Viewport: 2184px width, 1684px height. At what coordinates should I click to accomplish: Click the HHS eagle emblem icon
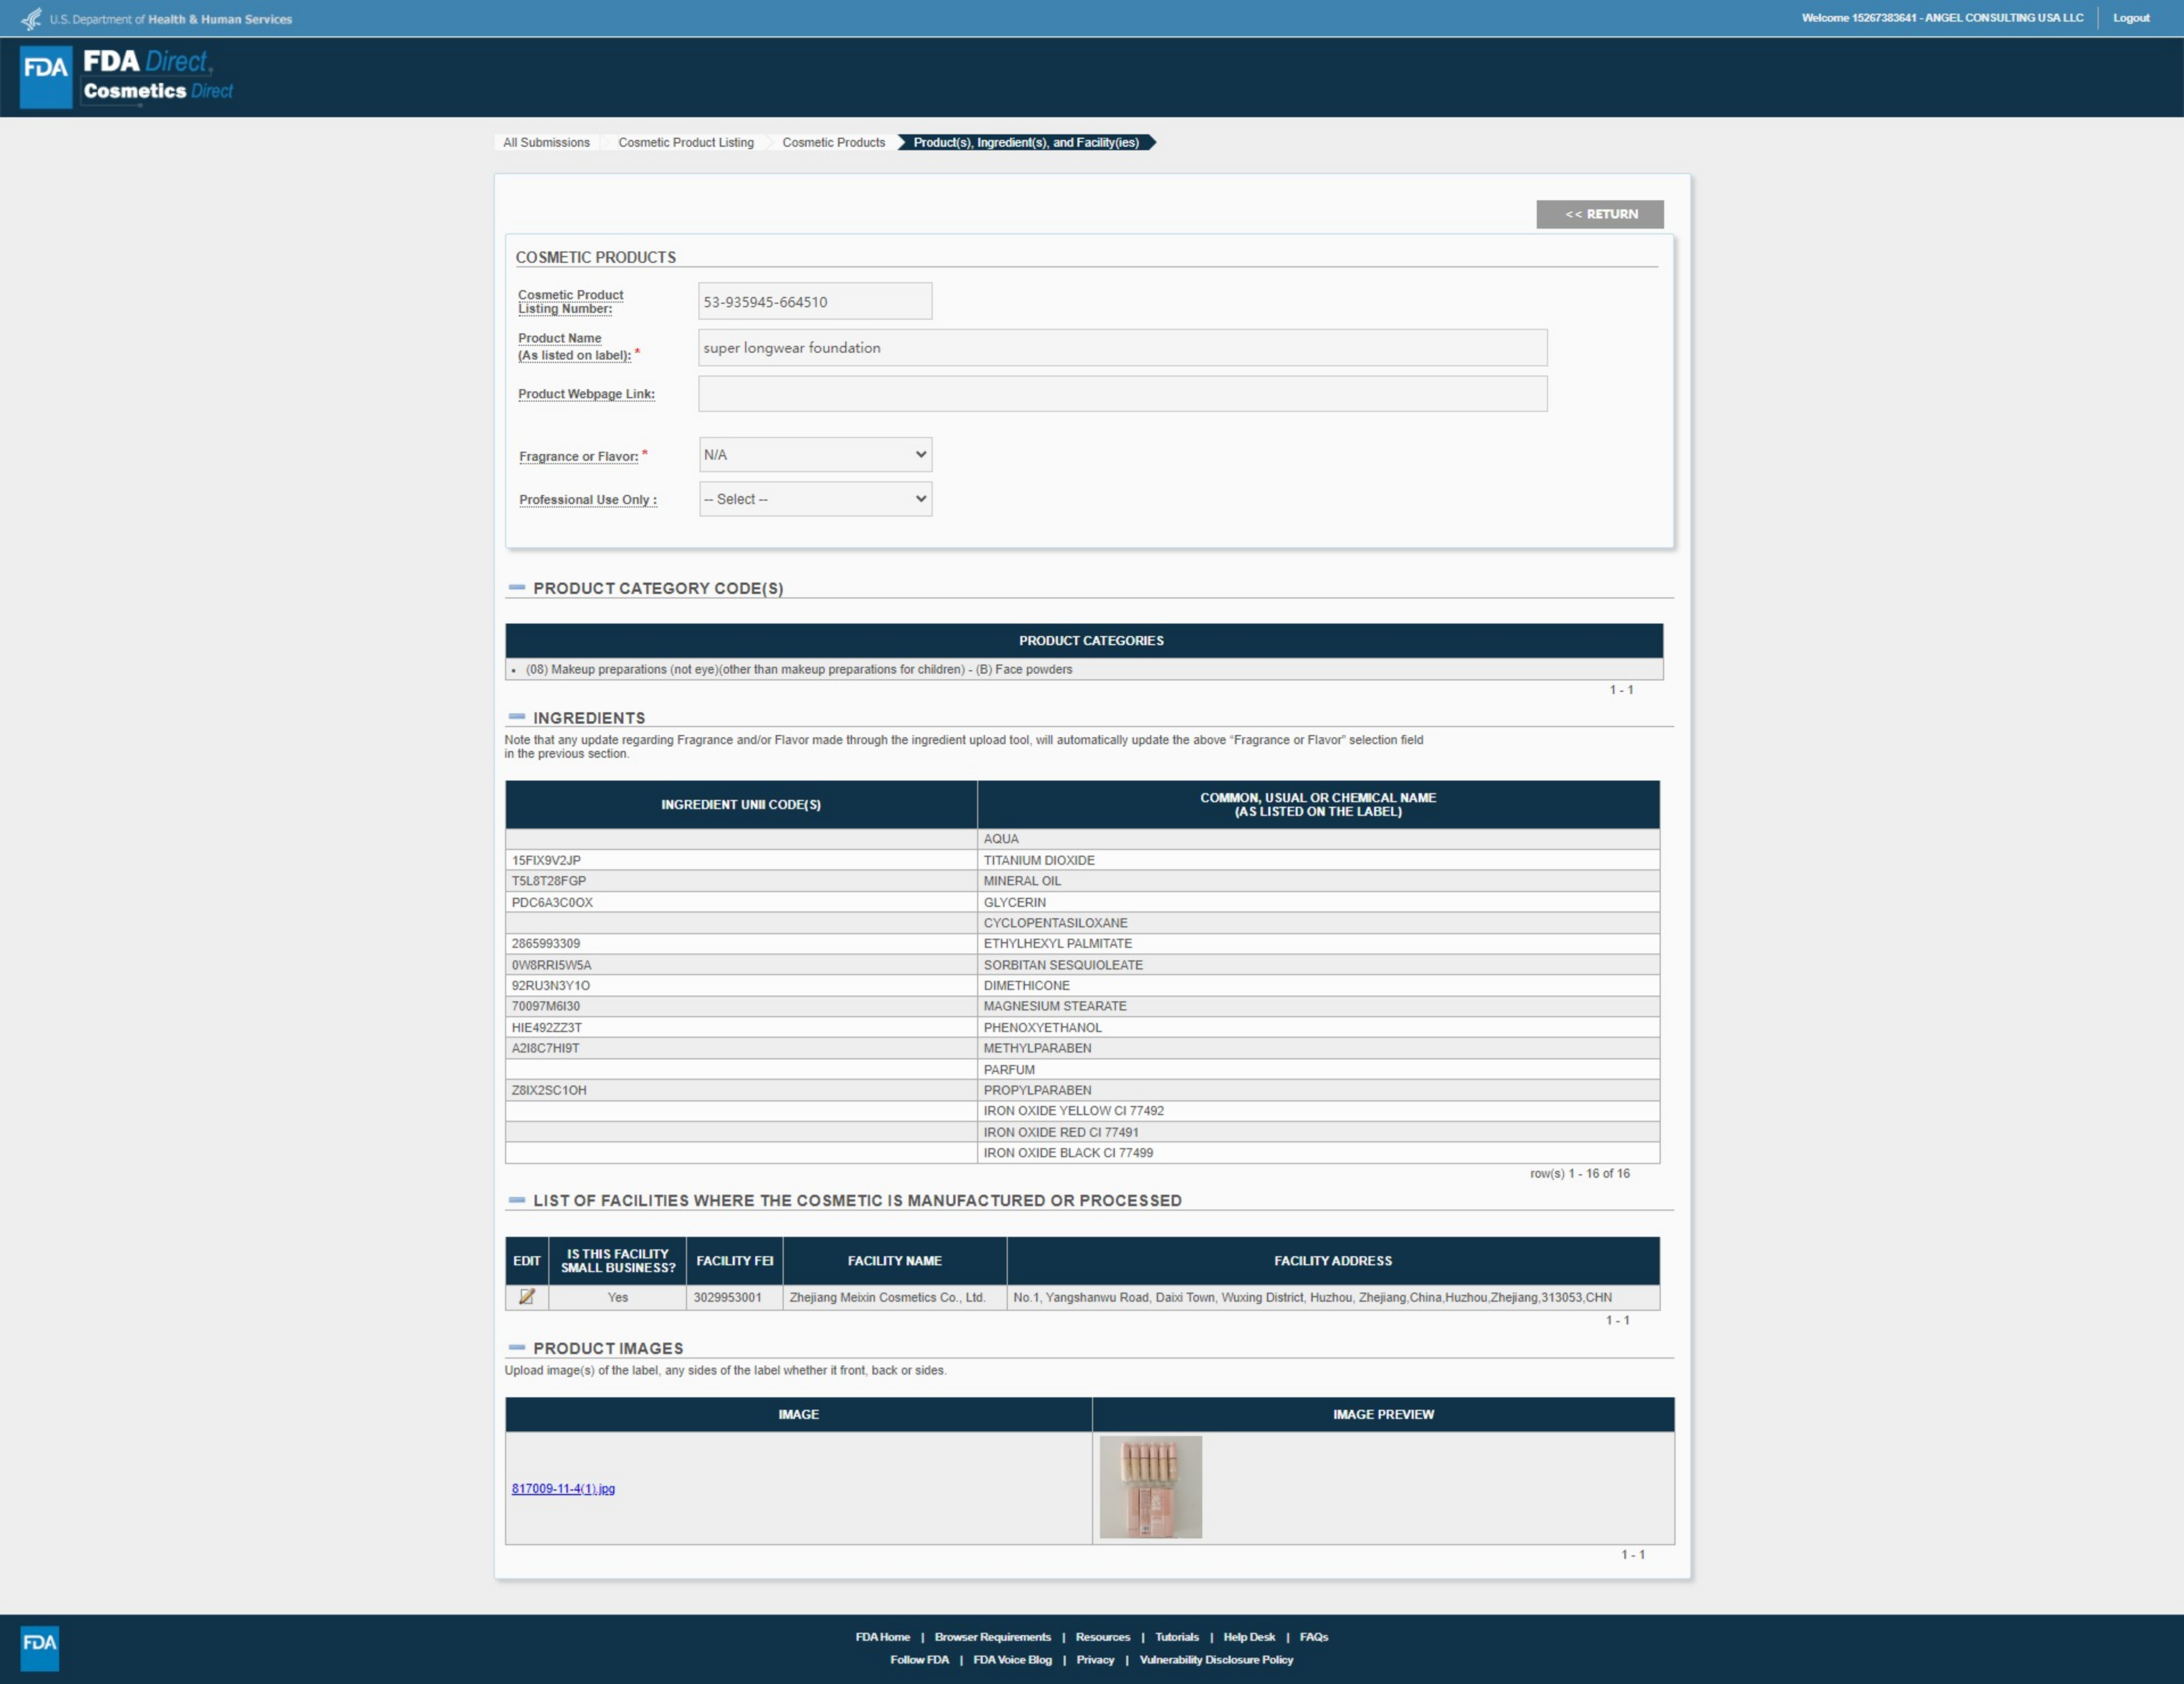[32, 19]
